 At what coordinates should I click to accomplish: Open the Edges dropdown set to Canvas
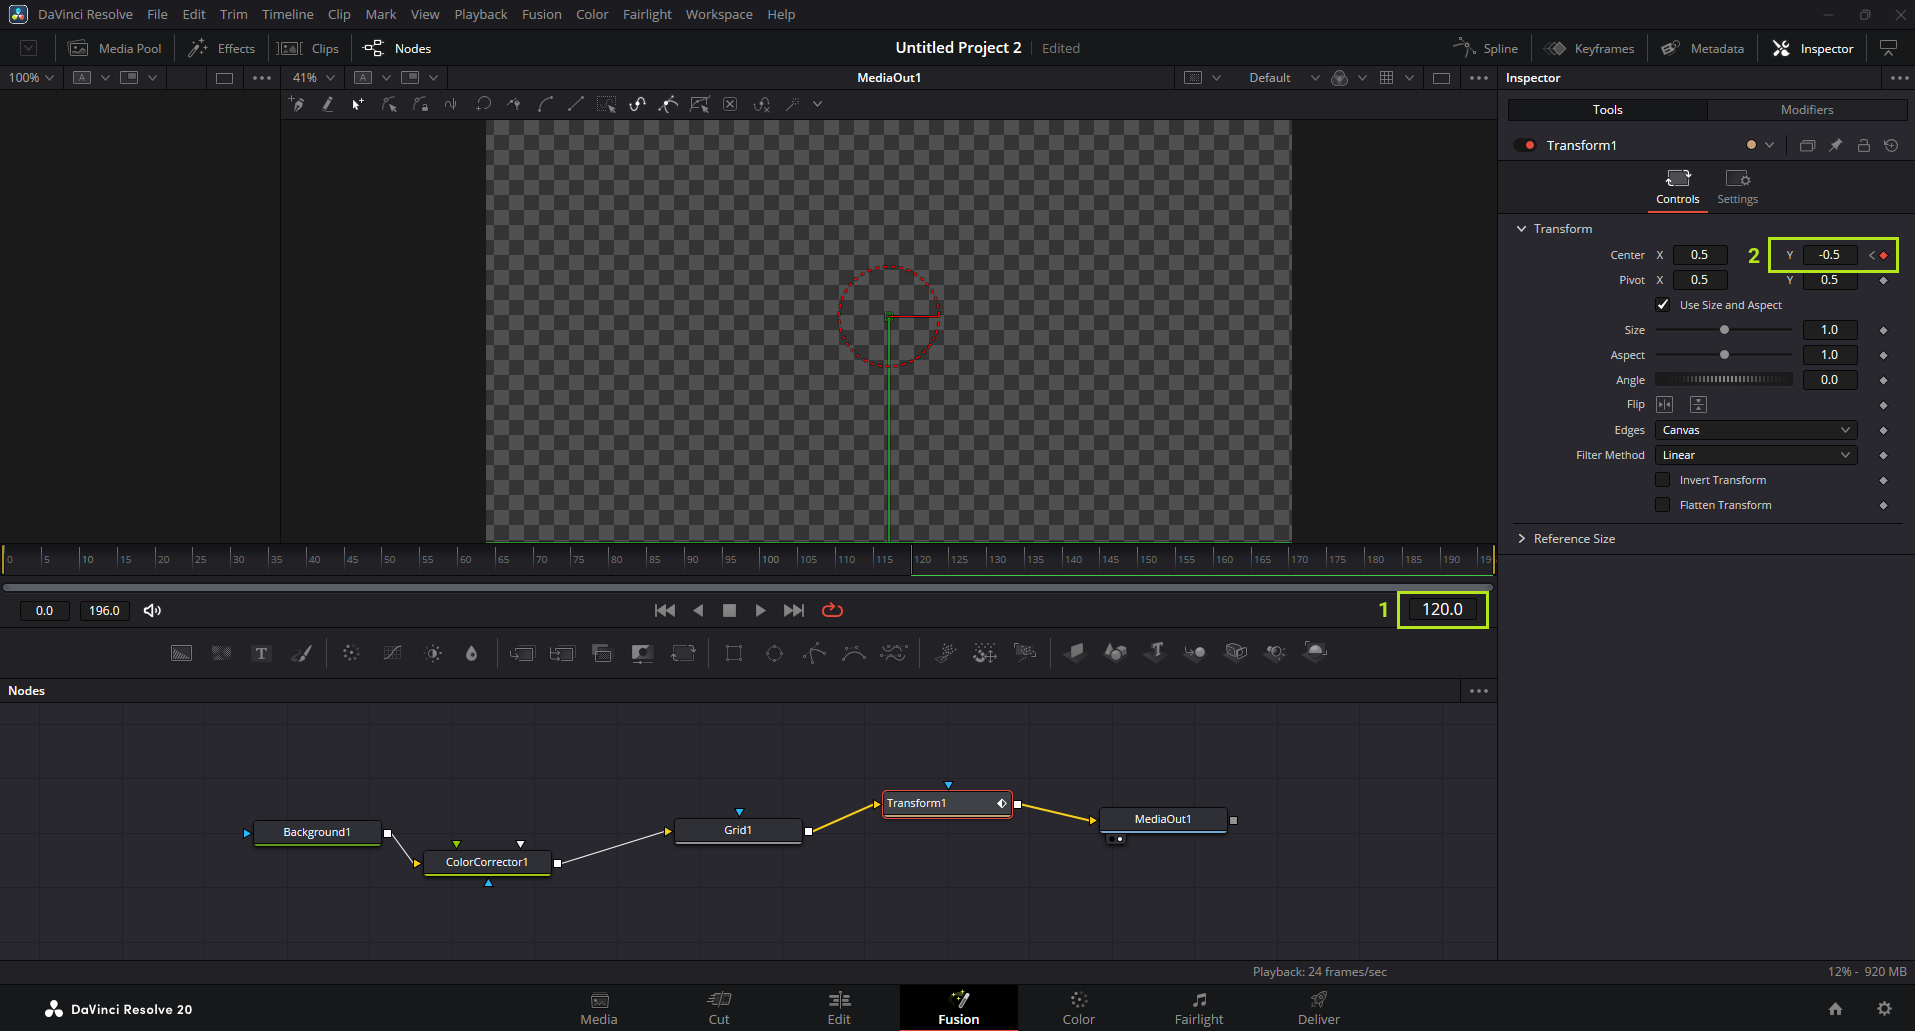click(1755, 430)
